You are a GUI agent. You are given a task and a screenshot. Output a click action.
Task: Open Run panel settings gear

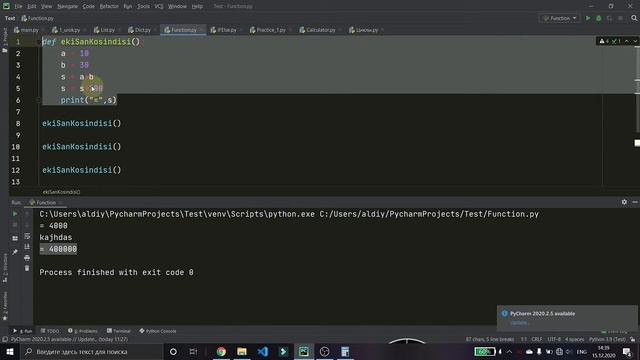[624, 202]
